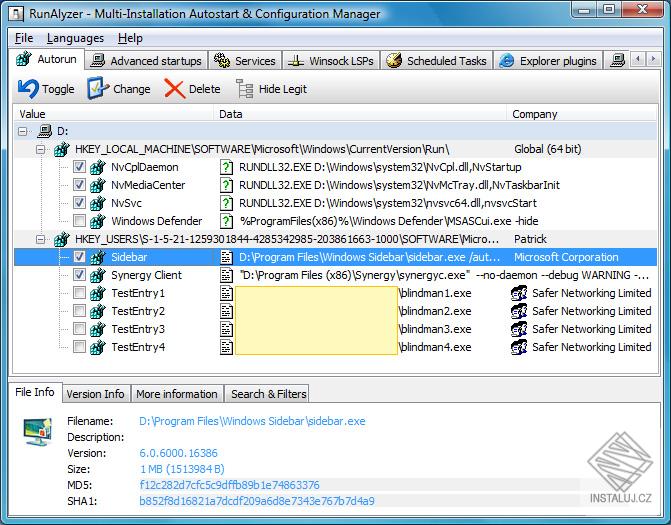Enable the TestEntry3 checkbox
This screenshot has height=525, width=671.
[x=79, y=329]
